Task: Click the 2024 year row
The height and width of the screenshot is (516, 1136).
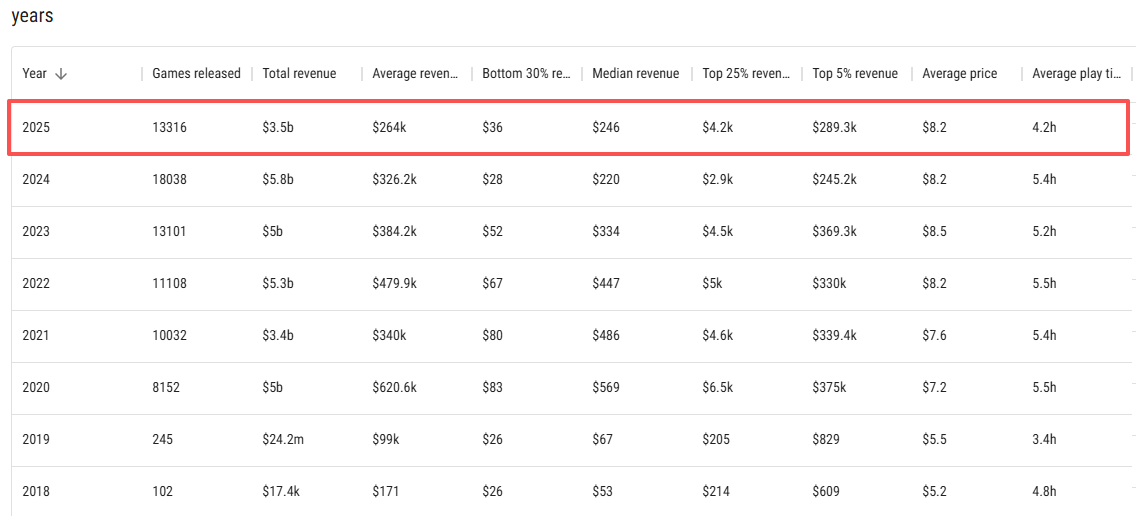Action: (x=36, y=179)
